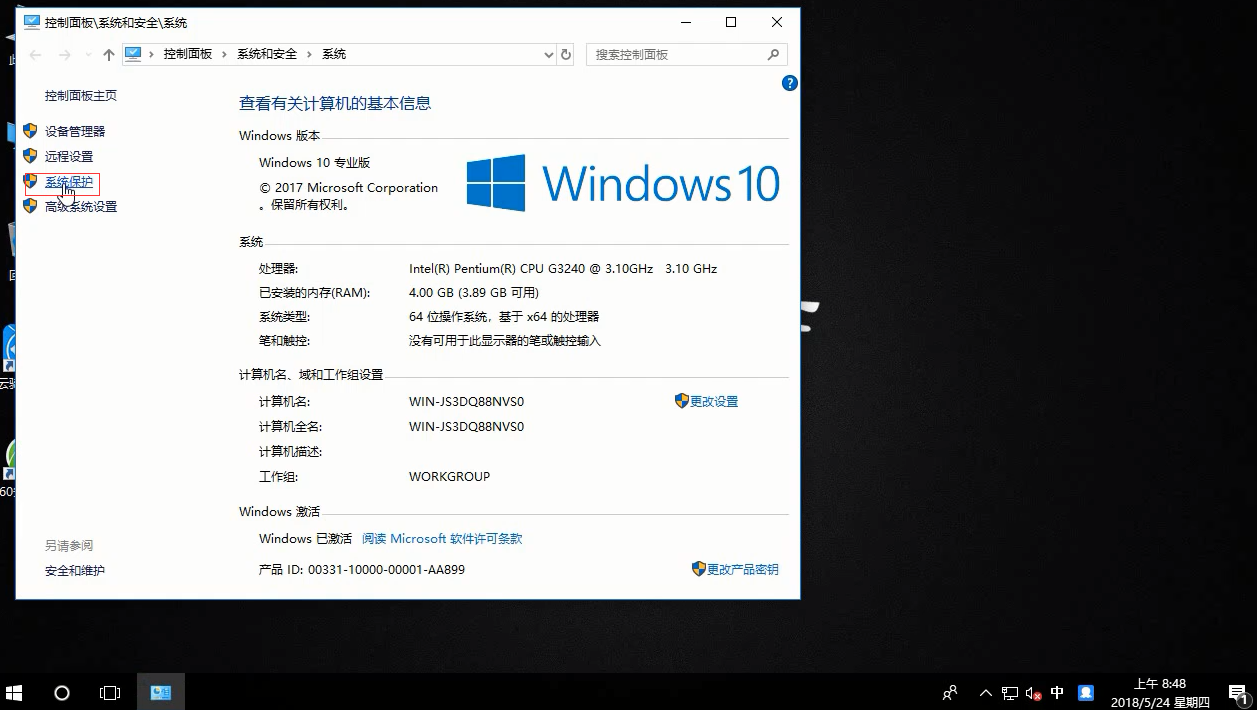Viewport: 1257px width, 710px height.
Task: Click window icon in title bar
Action: coord(31,22)
